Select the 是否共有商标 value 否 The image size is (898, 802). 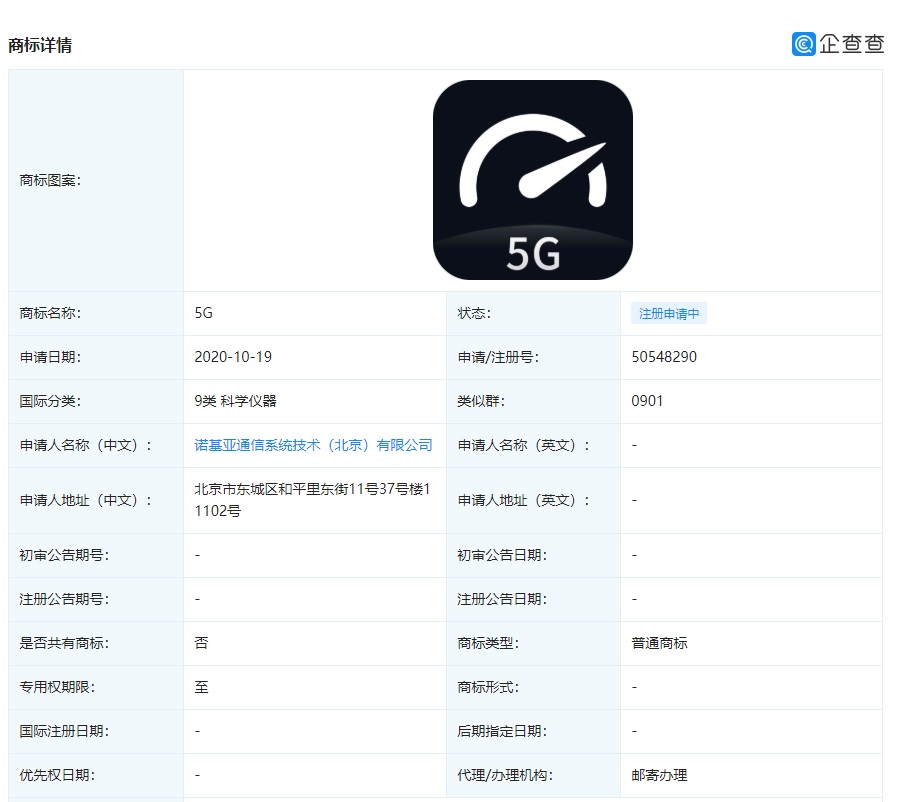point(200,643)
